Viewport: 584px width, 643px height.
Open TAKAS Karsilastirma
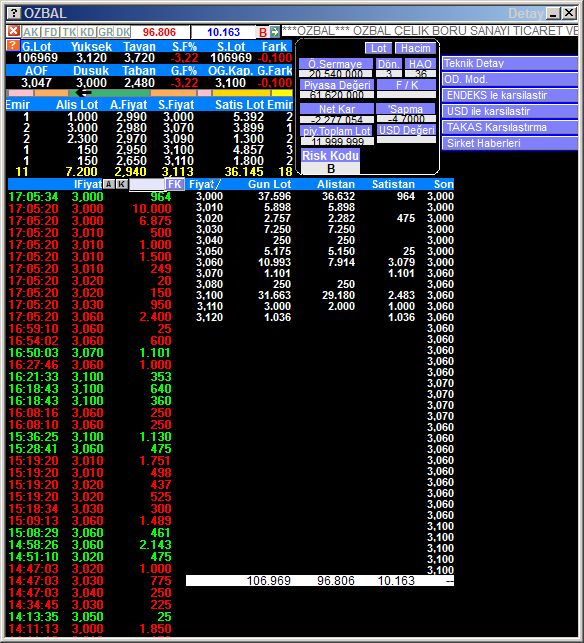coord(510,127)
